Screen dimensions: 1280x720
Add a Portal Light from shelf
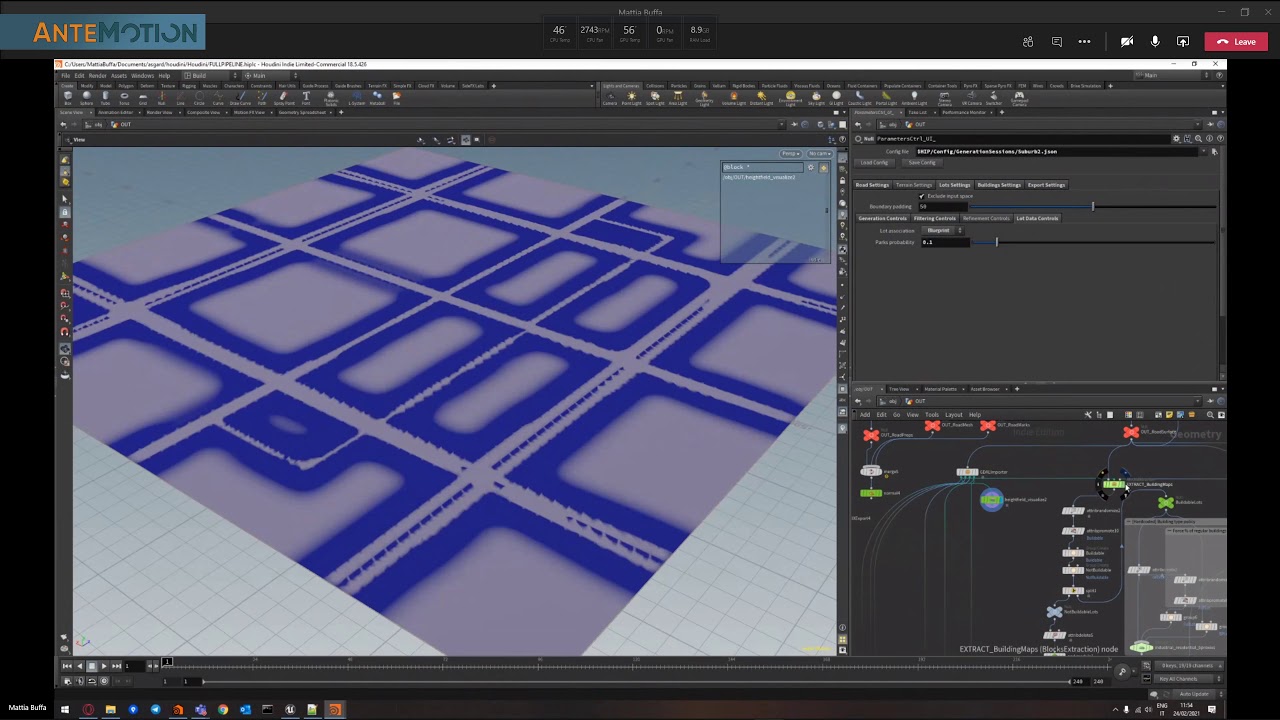tap(886, 98)
